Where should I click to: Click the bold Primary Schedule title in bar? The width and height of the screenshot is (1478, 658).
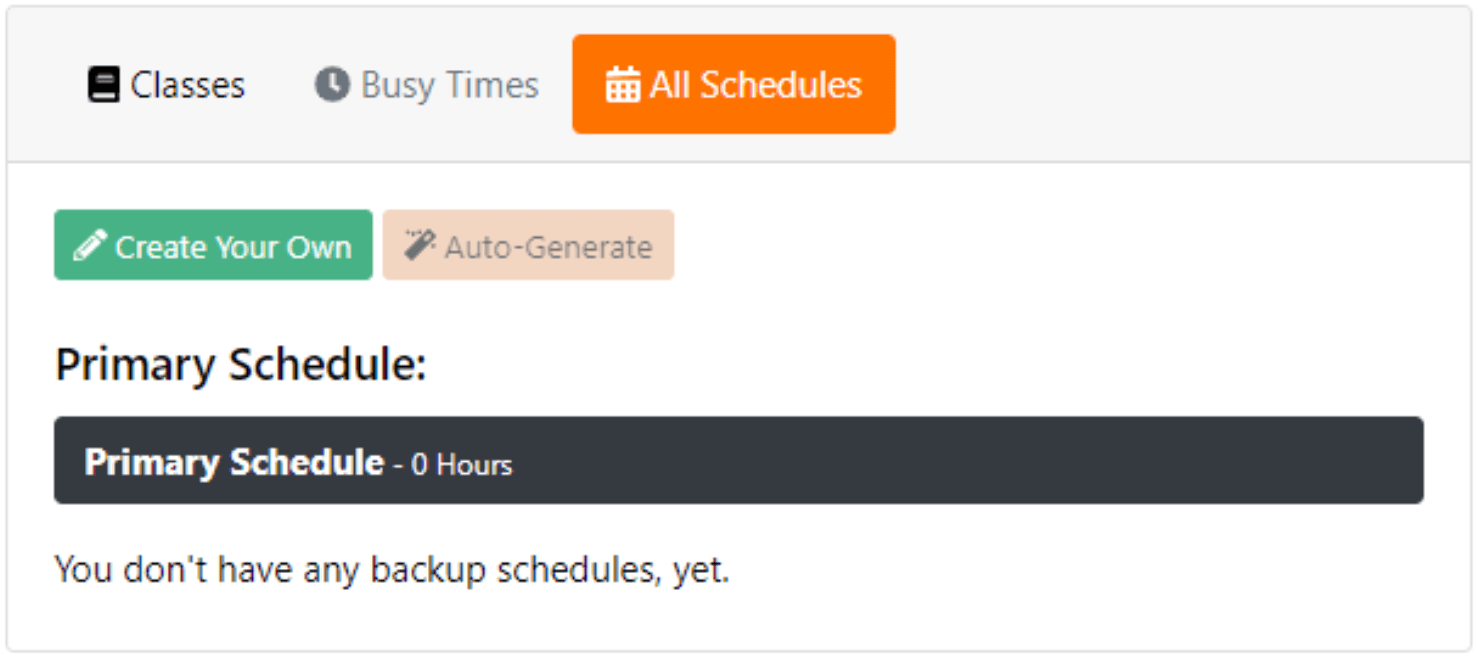234,462
